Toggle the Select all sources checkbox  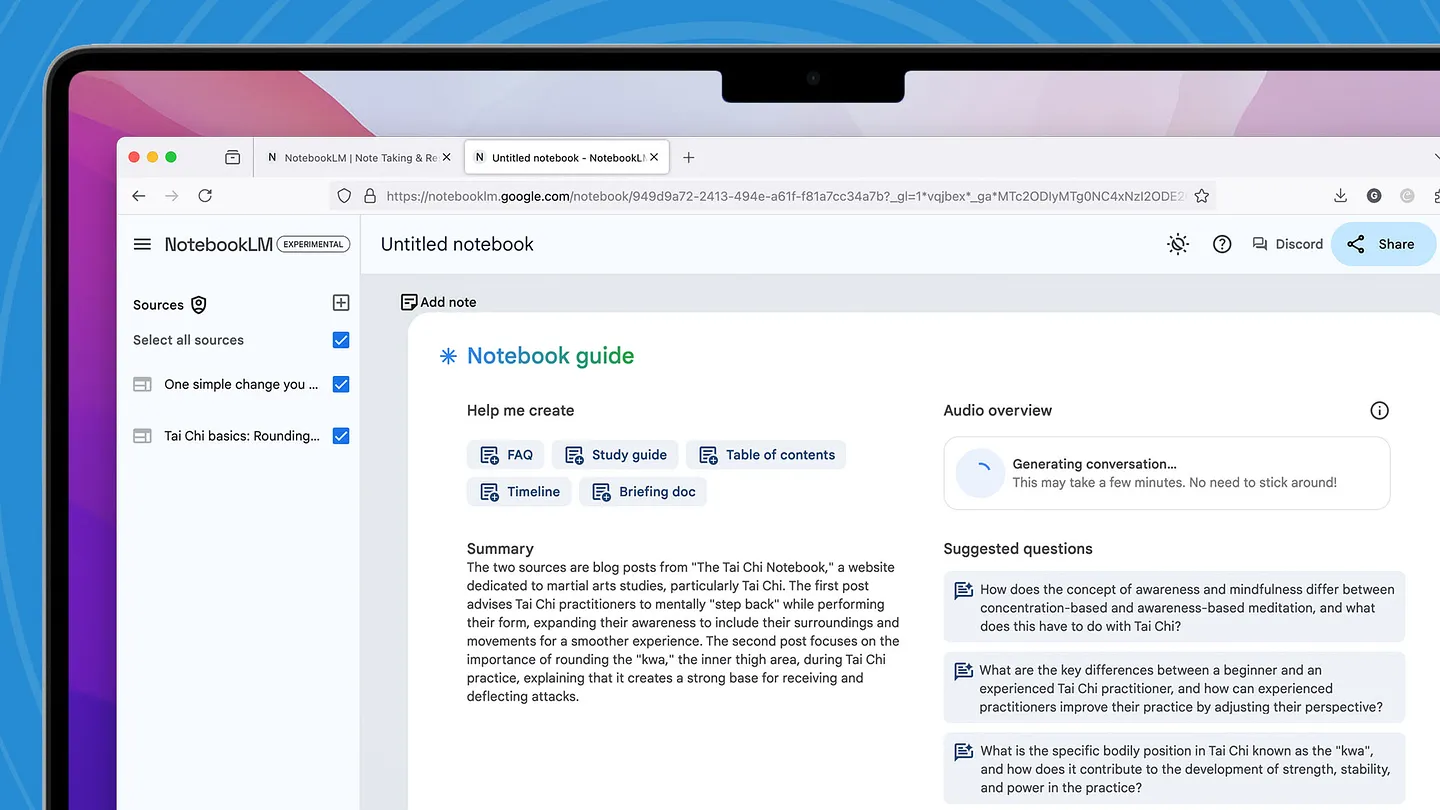pyautogui.click(x=341, y=340)
